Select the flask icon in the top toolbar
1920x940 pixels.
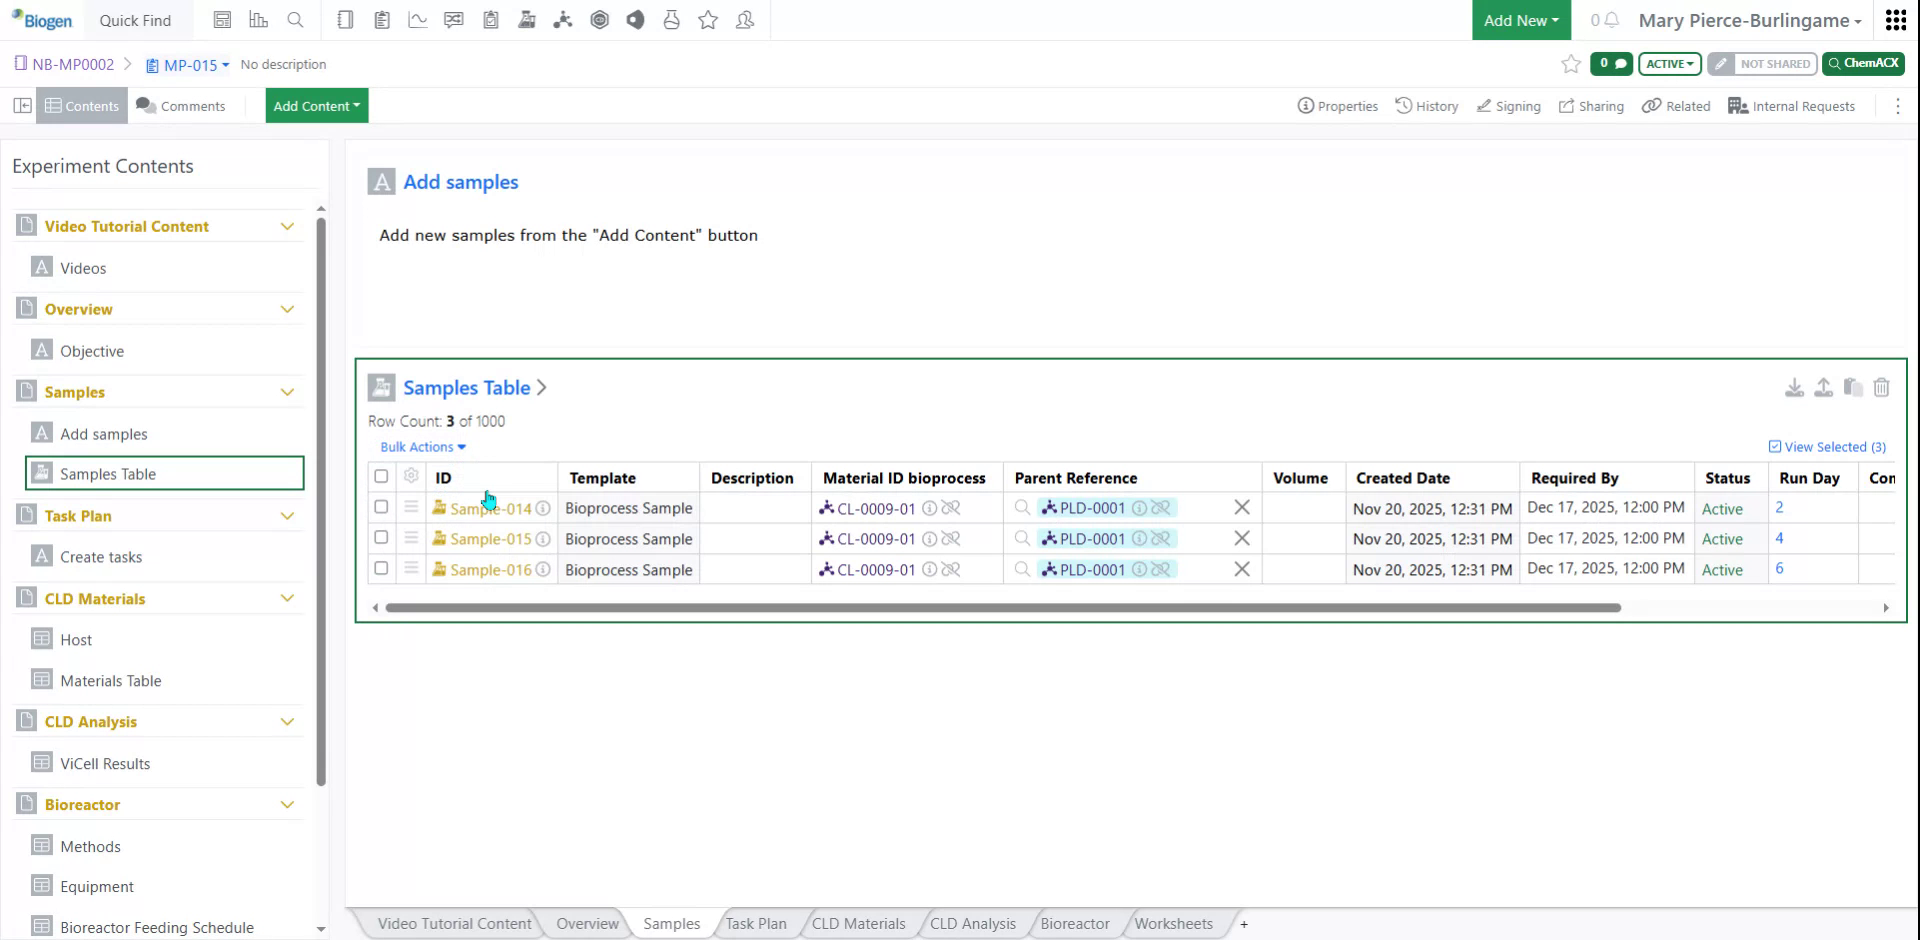tap(671, 20)
